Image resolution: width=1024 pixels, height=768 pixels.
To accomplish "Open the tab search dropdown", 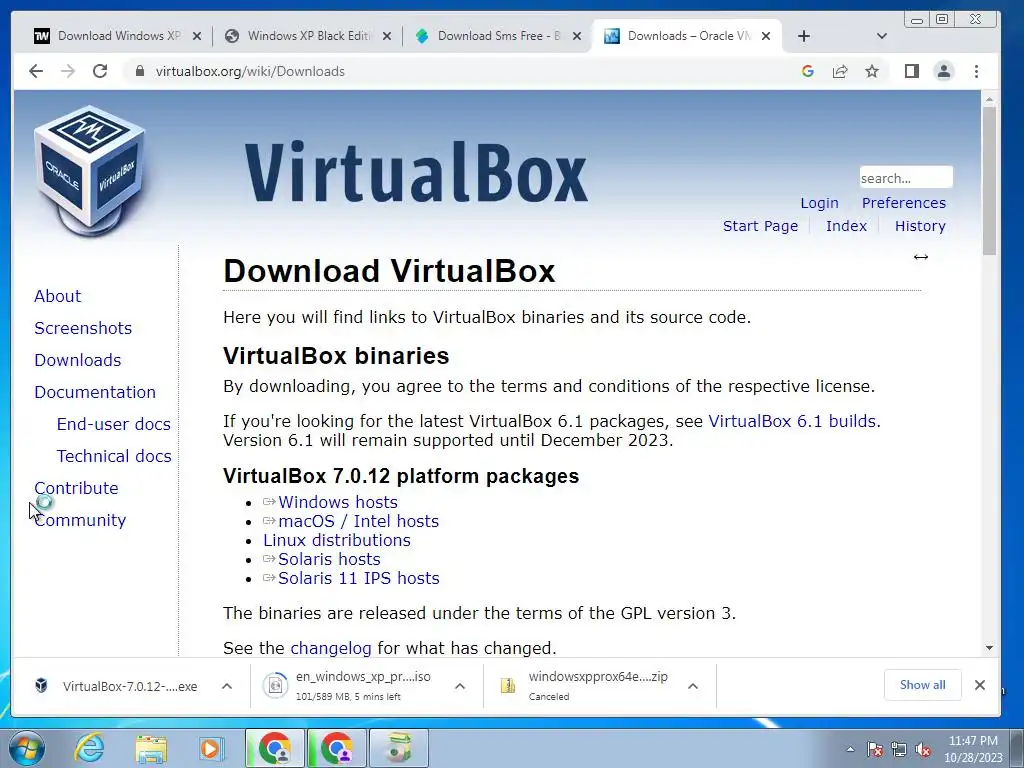I will pyautogui.click(x=882, y=36).
